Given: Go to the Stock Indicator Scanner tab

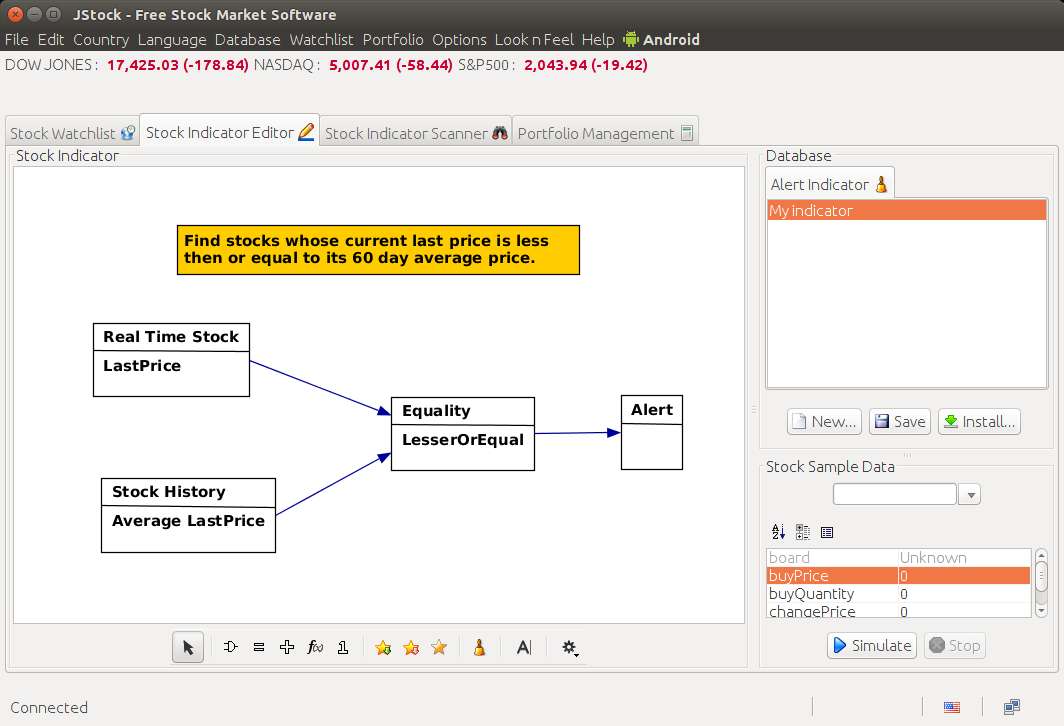Looking at the screenshot, I should (415, 133).
